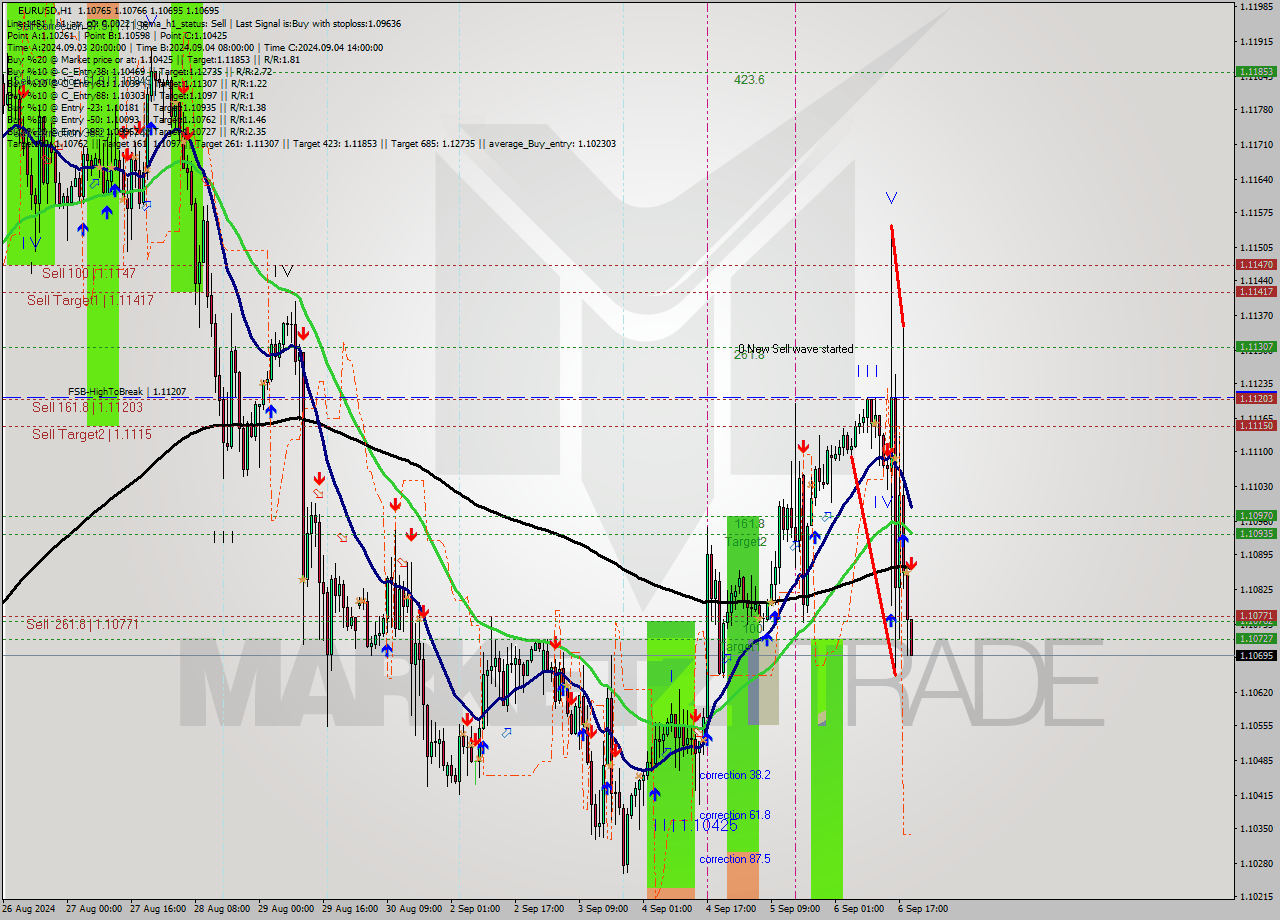The width and height of the screenshot is (1280, 920).
Task: Click the green 1.11307 price tag
Action: tap(1256, 347)
